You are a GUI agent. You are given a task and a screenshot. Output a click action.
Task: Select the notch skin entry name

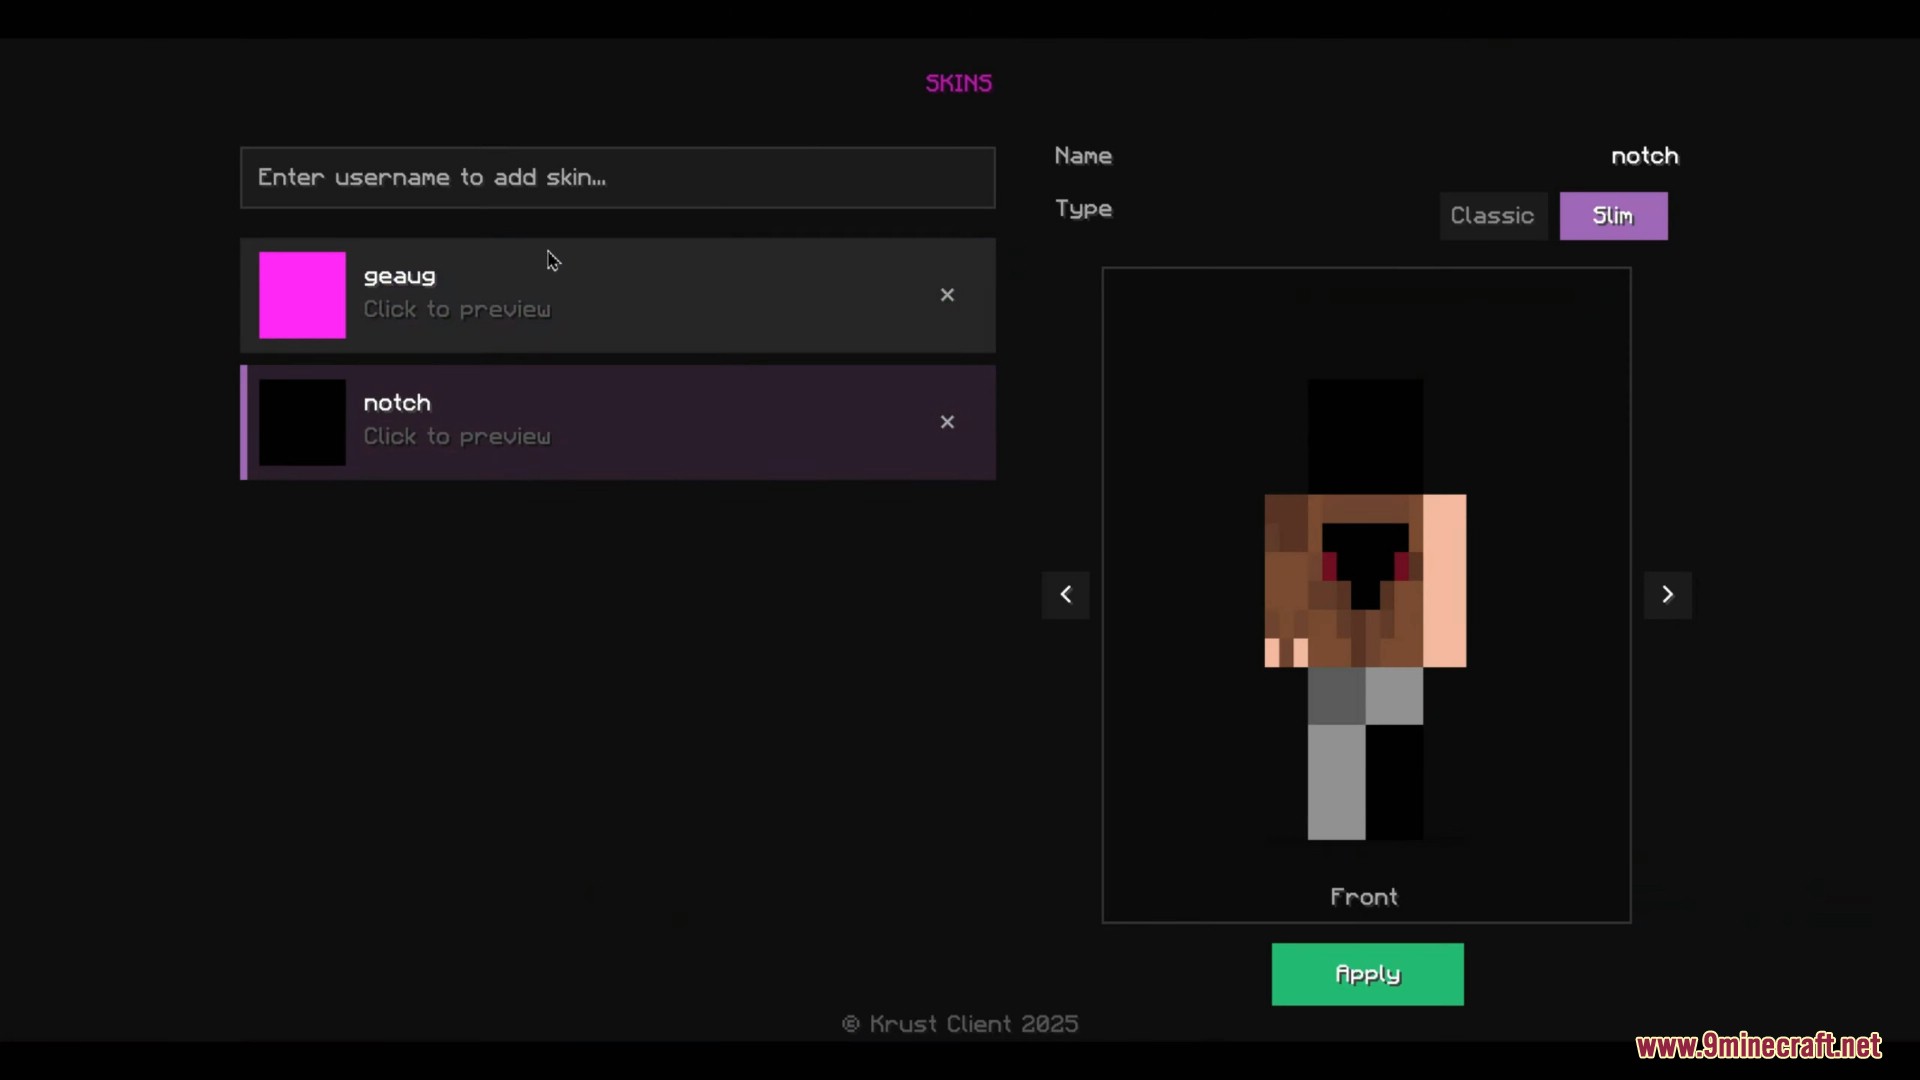tap(397, 403)
